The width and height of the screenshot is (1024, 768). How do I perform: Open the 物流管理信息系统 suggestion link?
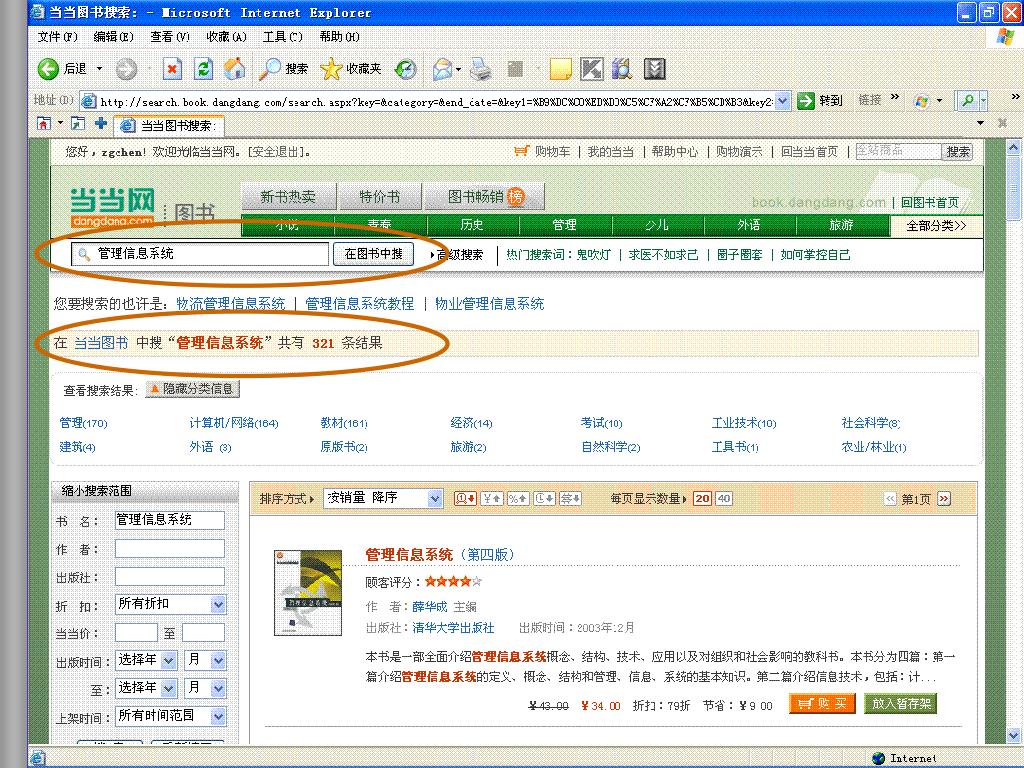point(231,304)
